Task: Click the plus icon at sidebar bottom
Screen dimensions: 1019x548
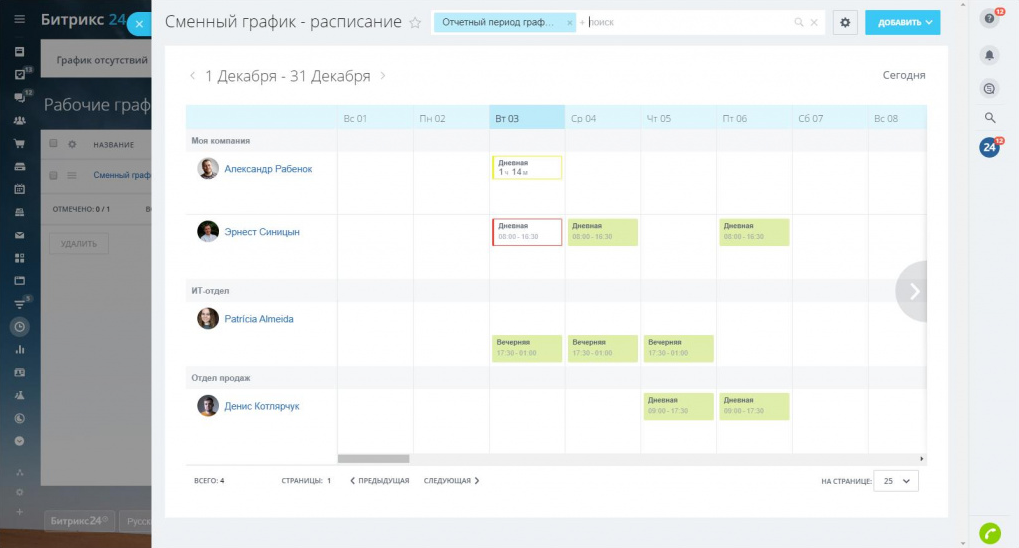Action: 19,512
